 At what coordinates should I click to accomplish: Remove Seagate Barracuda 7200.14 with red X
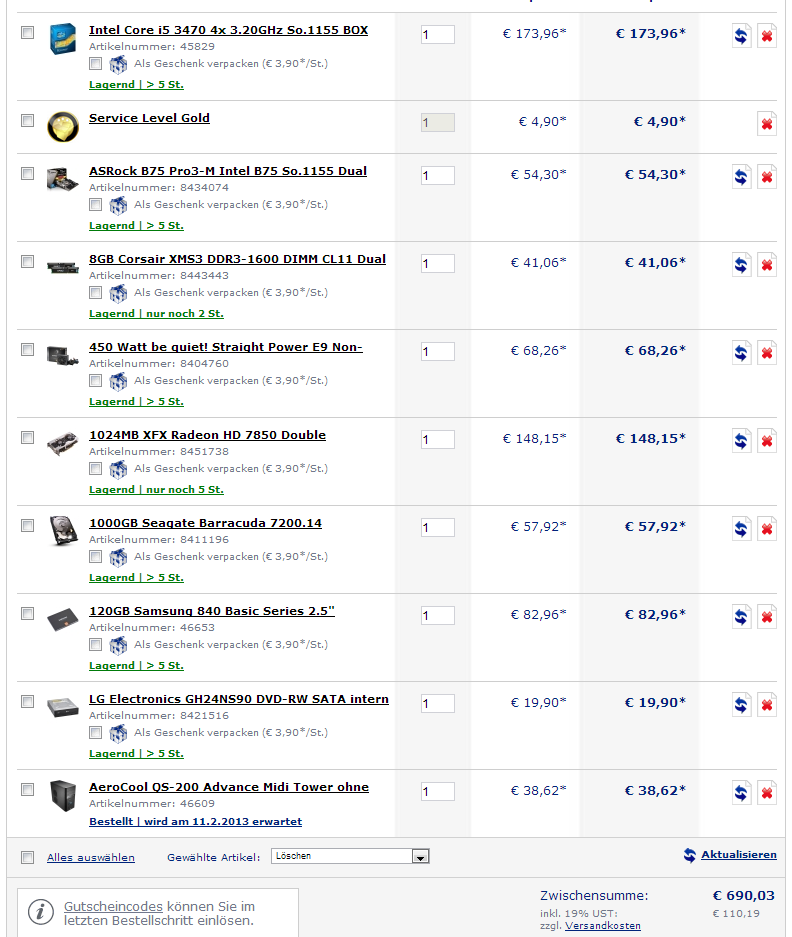[767, 528]
